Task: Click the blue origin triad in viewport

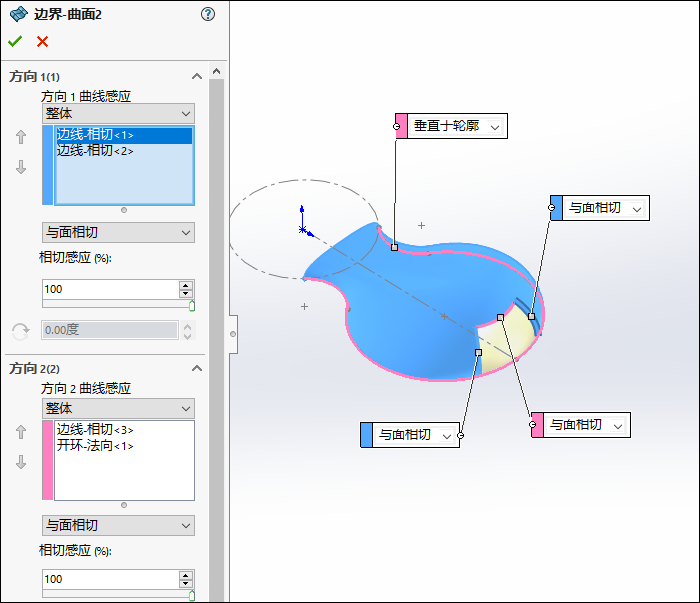Action: (305, 222)
